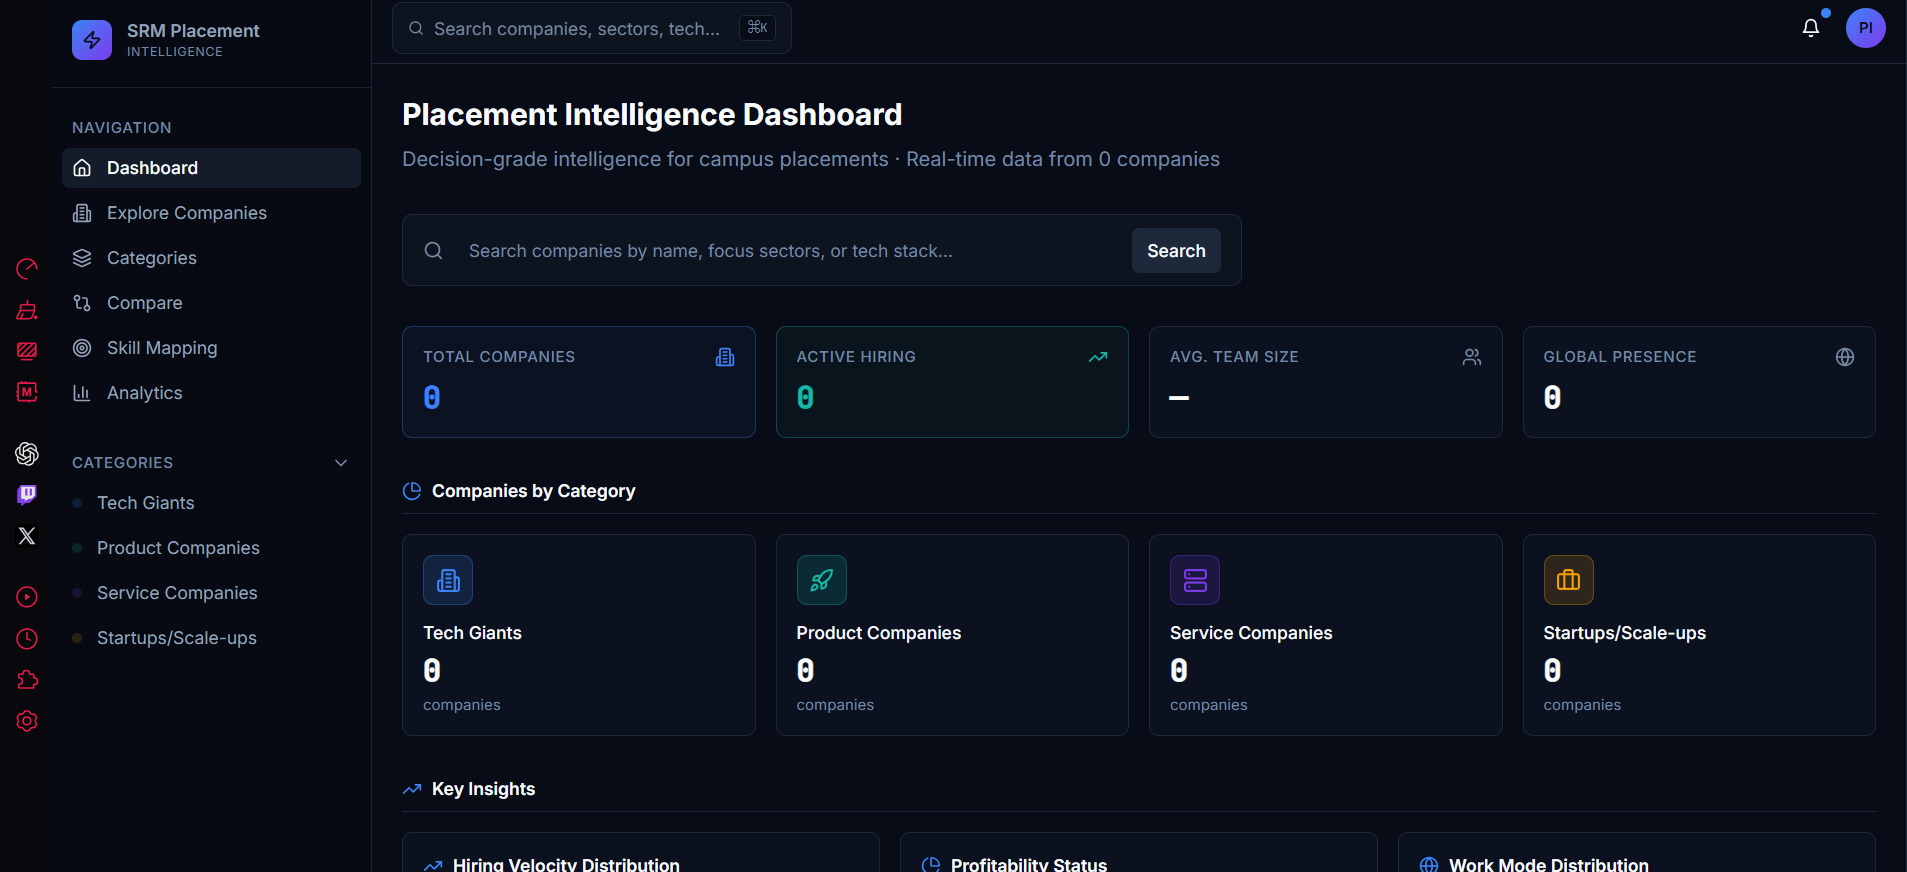Select Tech Giants in sidebar categories
The height and width of the screenshot is (872, 1907).
tap(211, 503)
